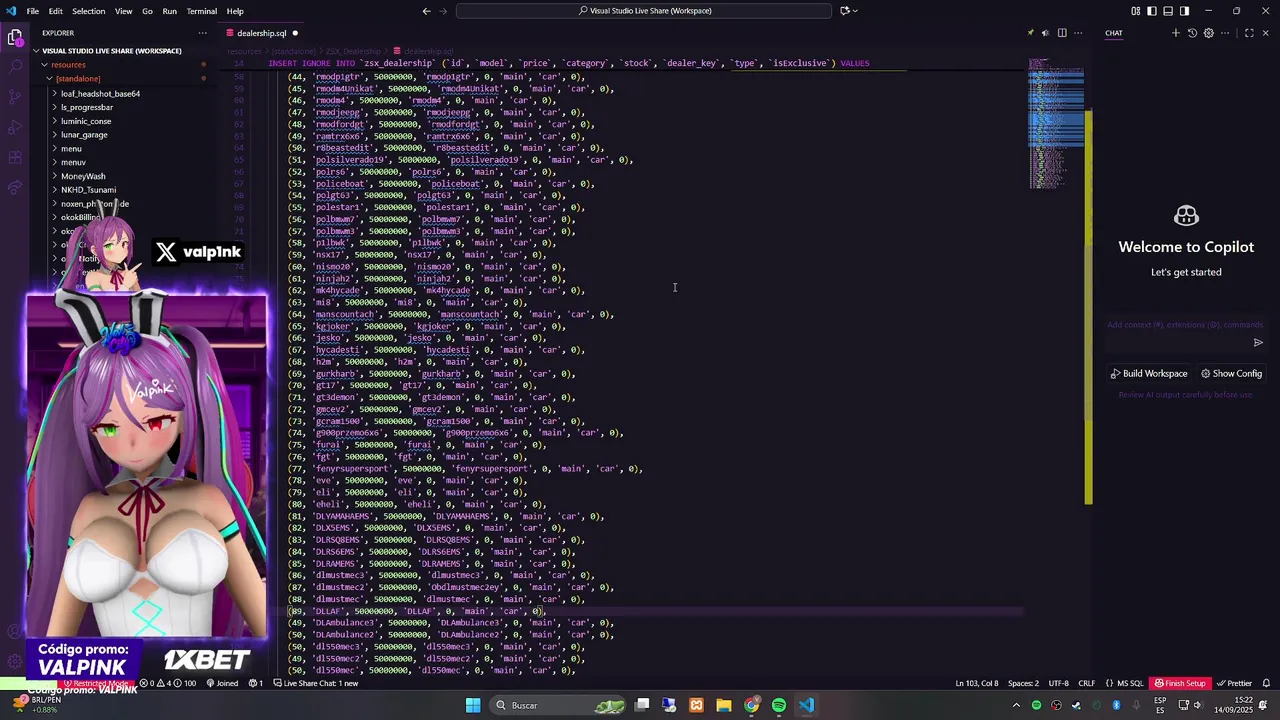The image size is (1280, 720).
Task: Open the Copilot menu beside command center
Action: tap(848, 11)
